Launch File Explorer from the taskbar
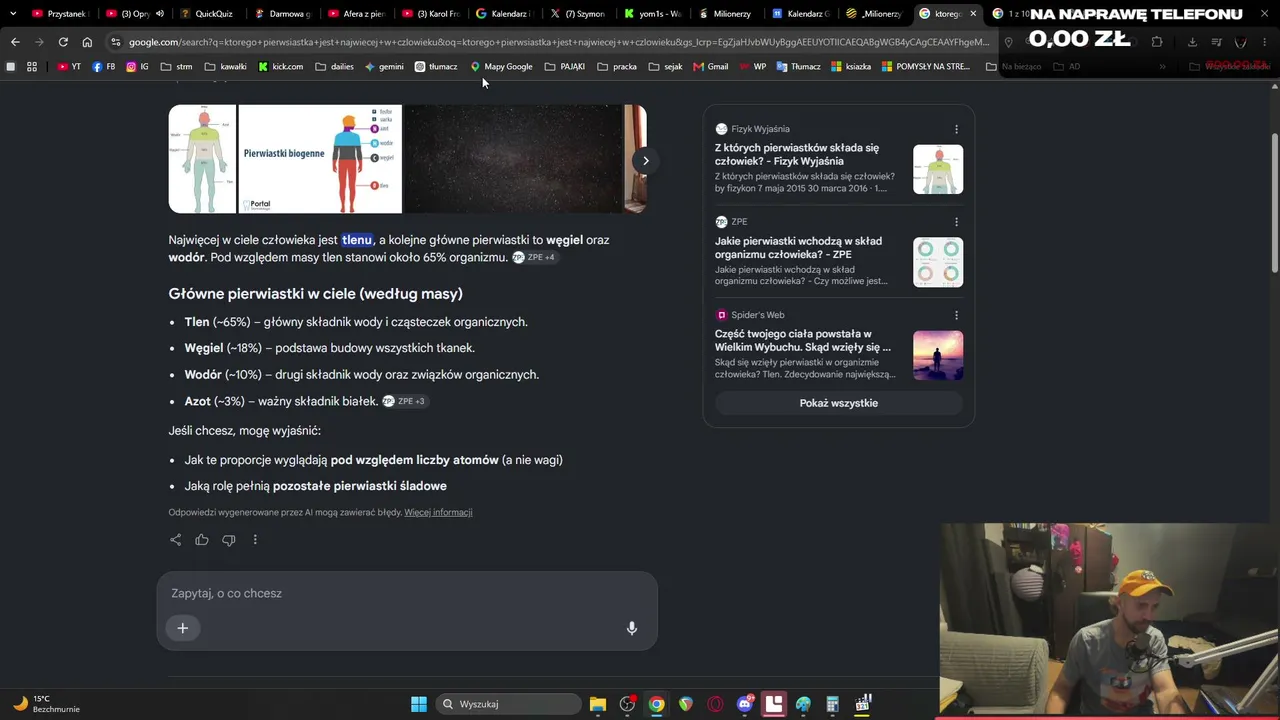 (x=598, y=704)
